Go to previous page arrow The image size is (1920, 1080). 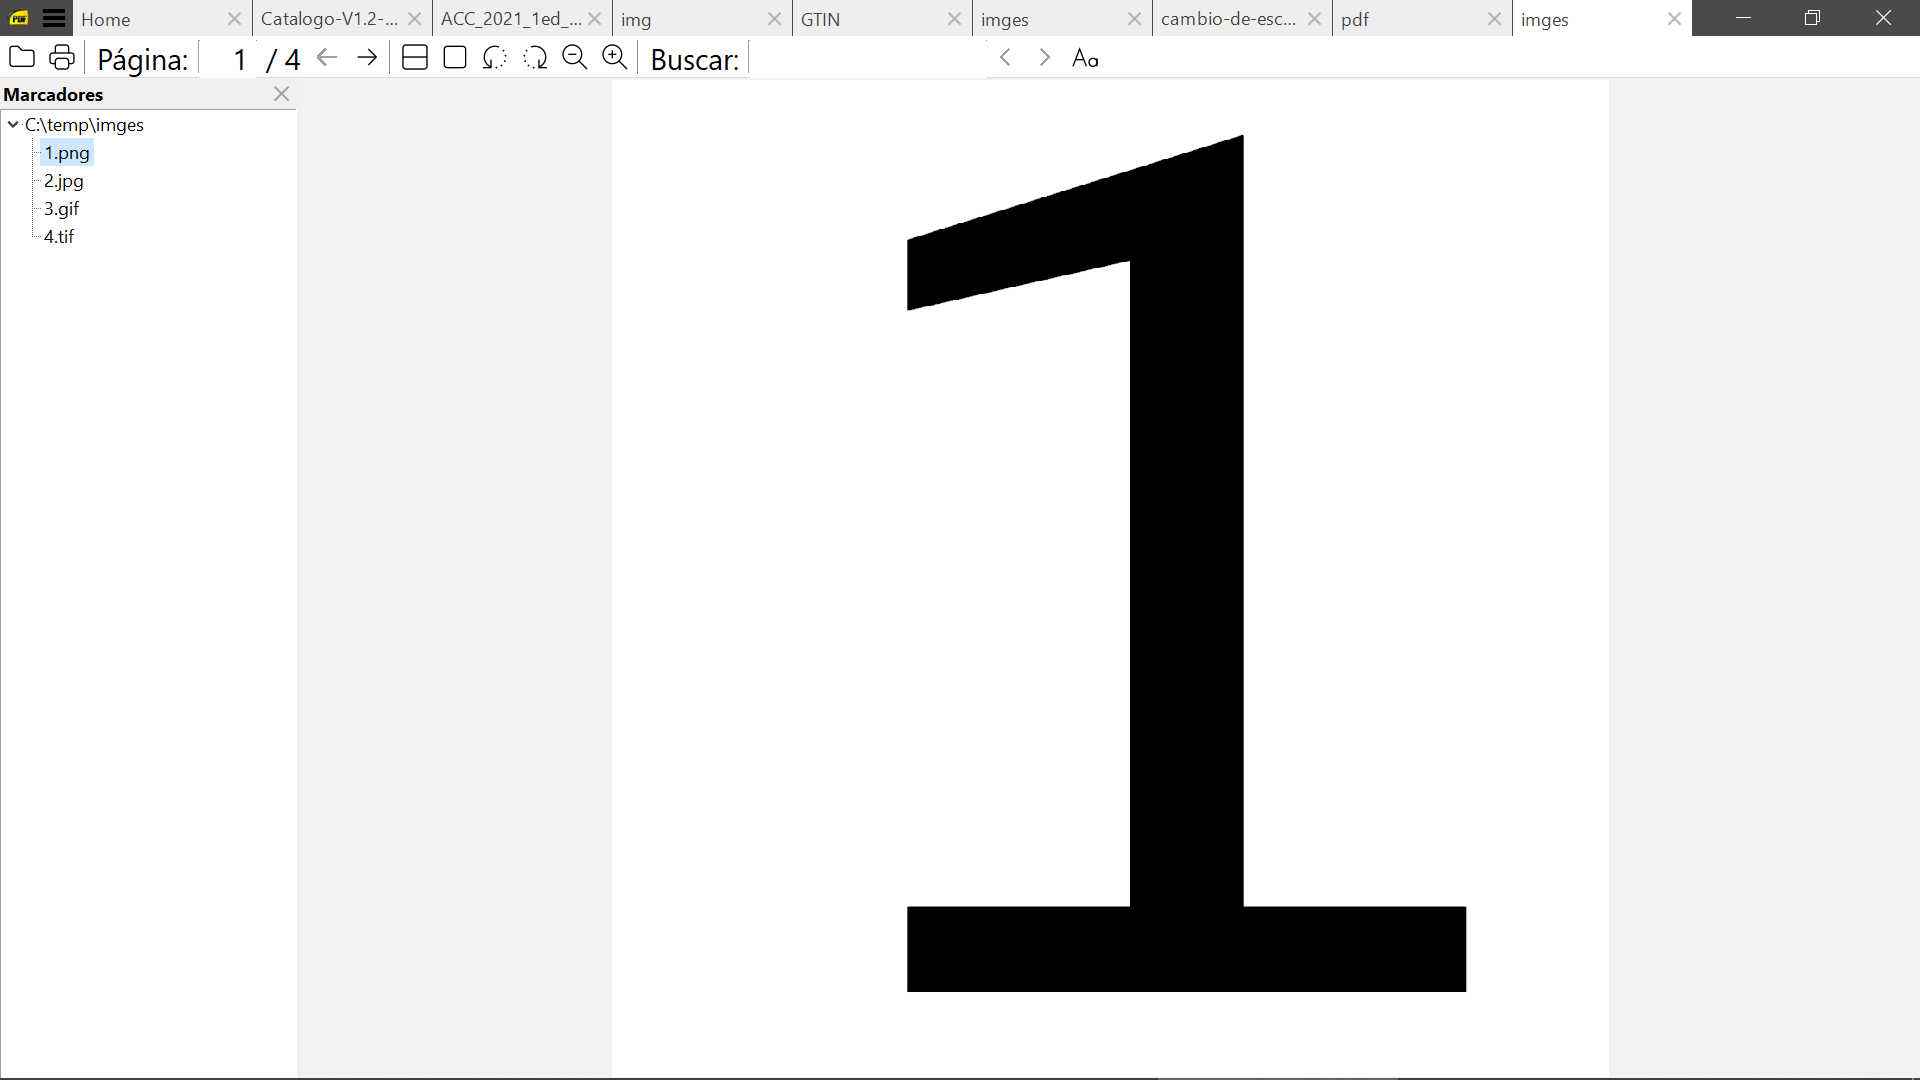pyautogui.click(x=327, y=58)
